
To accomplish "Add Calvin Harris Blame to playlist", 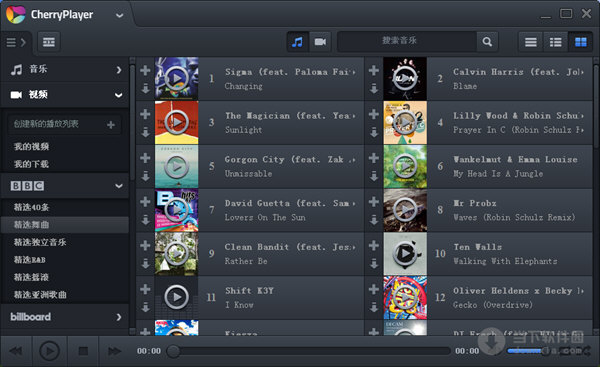I will point(373,70).
